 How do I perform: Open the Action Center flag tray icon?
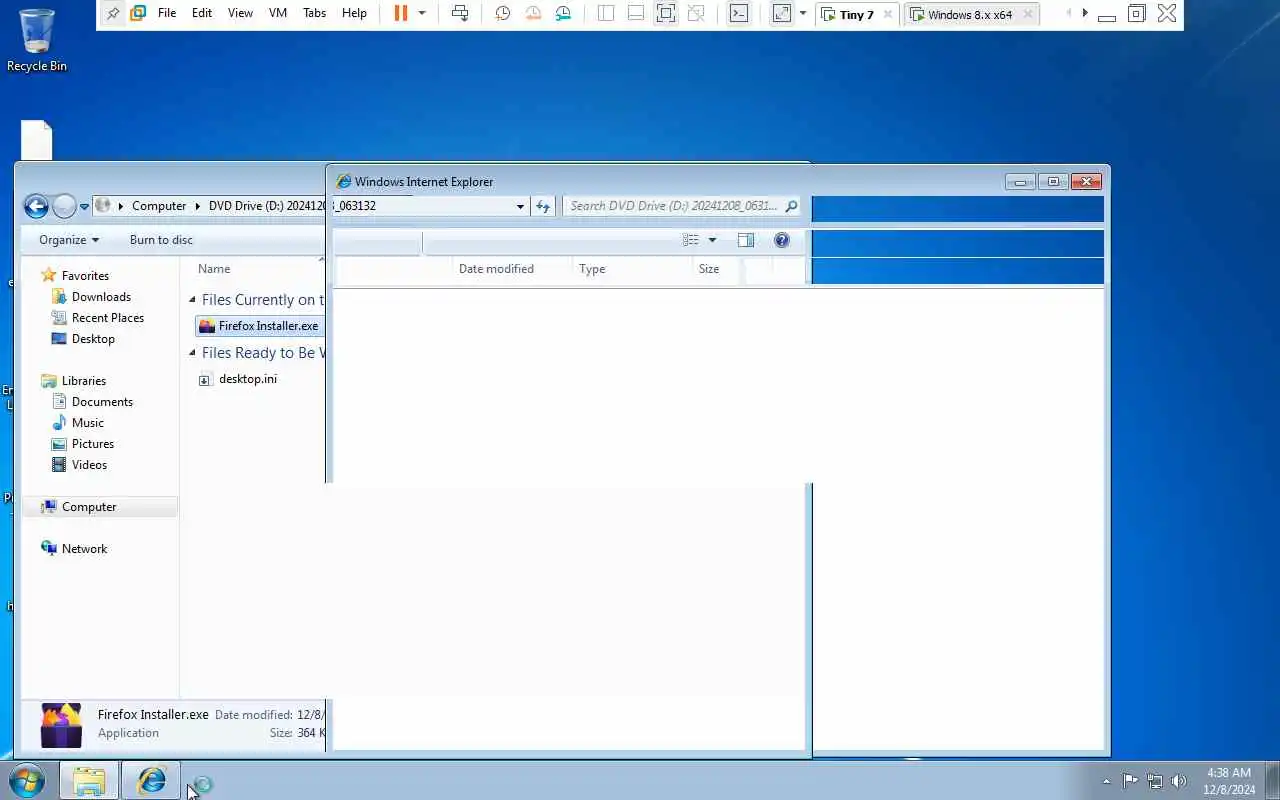click(x=1130, y=781)
